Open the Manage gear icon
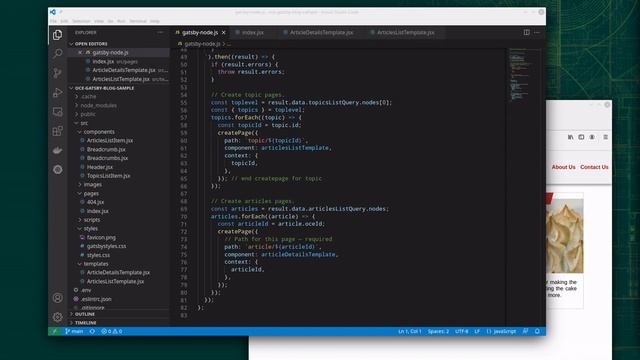 point(58,317)
